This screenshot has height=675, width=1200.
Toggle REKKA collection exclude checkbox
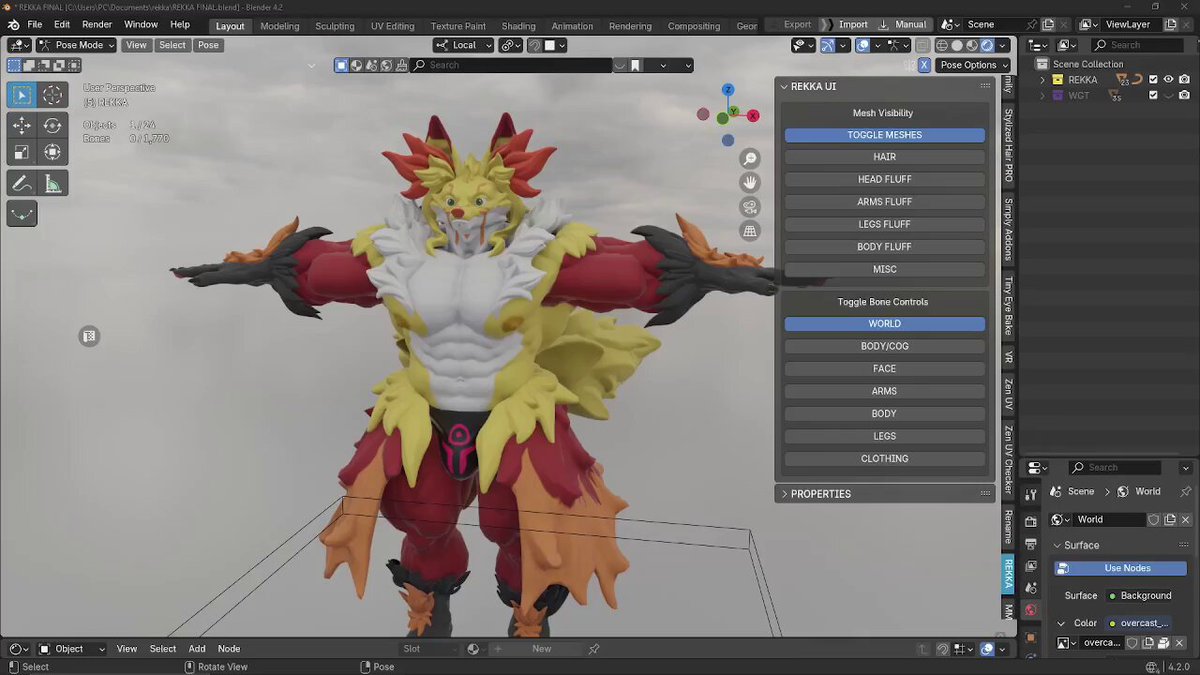coord(1153,80)
